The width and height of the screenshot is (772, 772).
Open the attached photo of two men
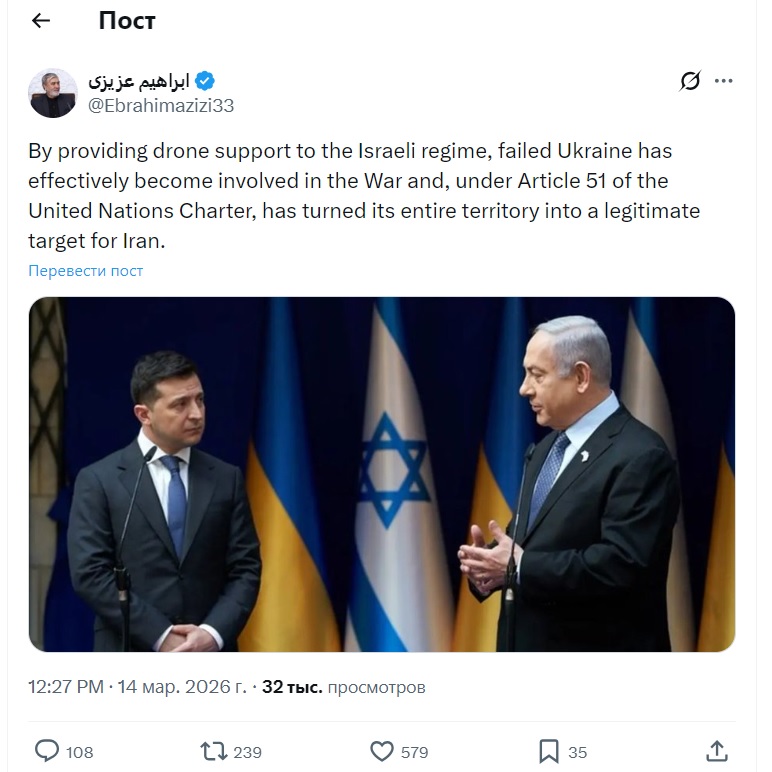pyautogui.click(x=381, y=474)
